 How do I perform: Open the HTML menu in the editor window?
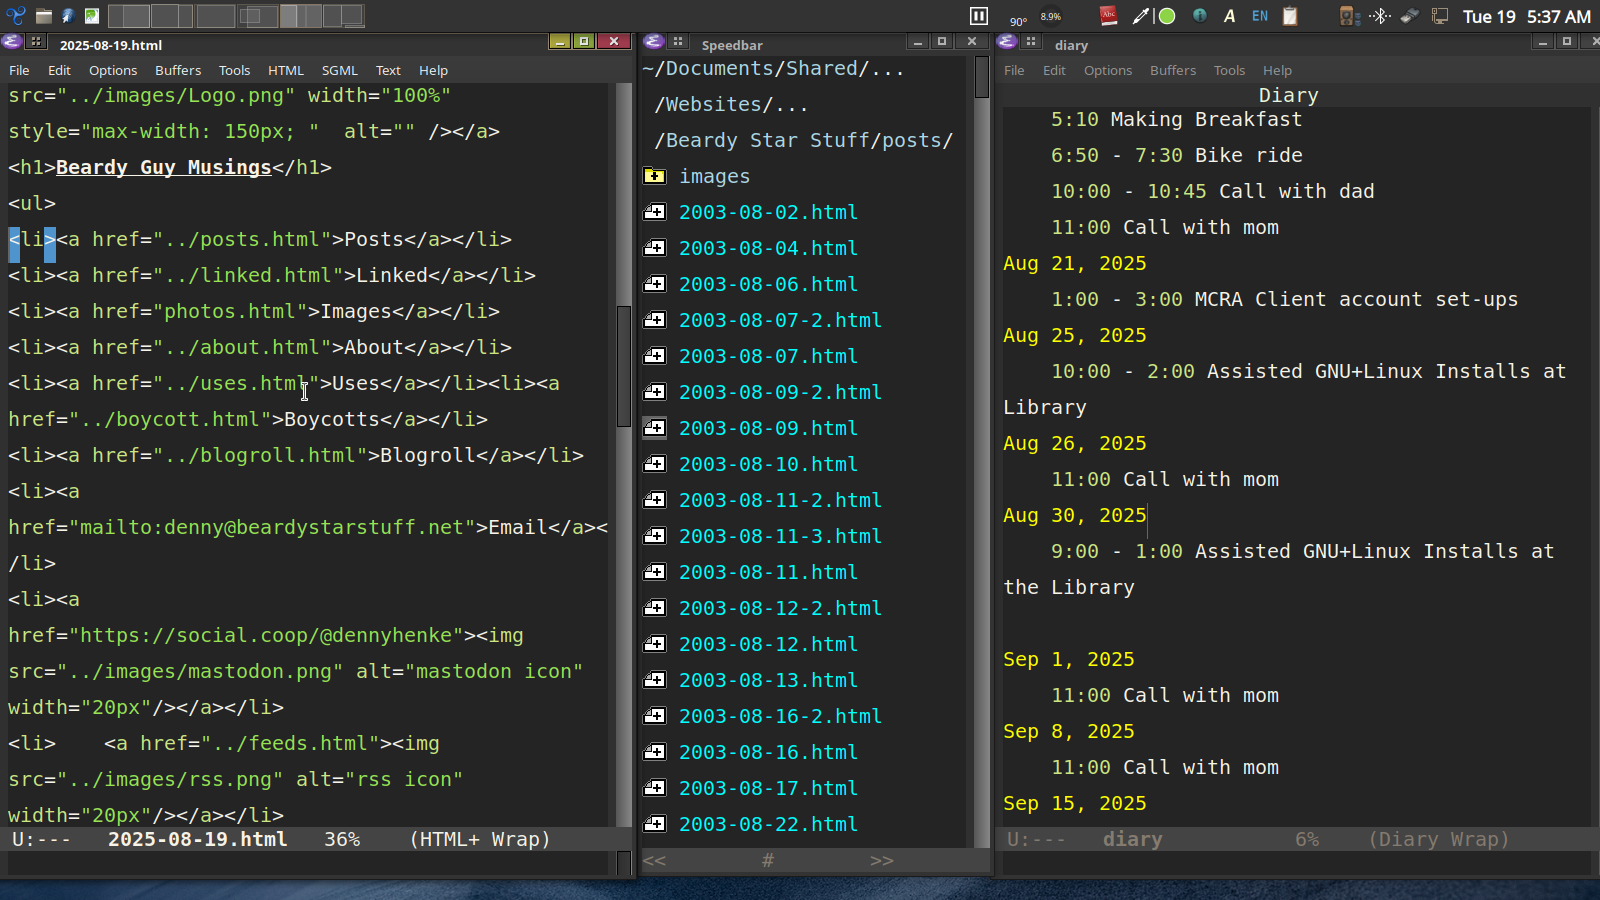coord(286,70)
